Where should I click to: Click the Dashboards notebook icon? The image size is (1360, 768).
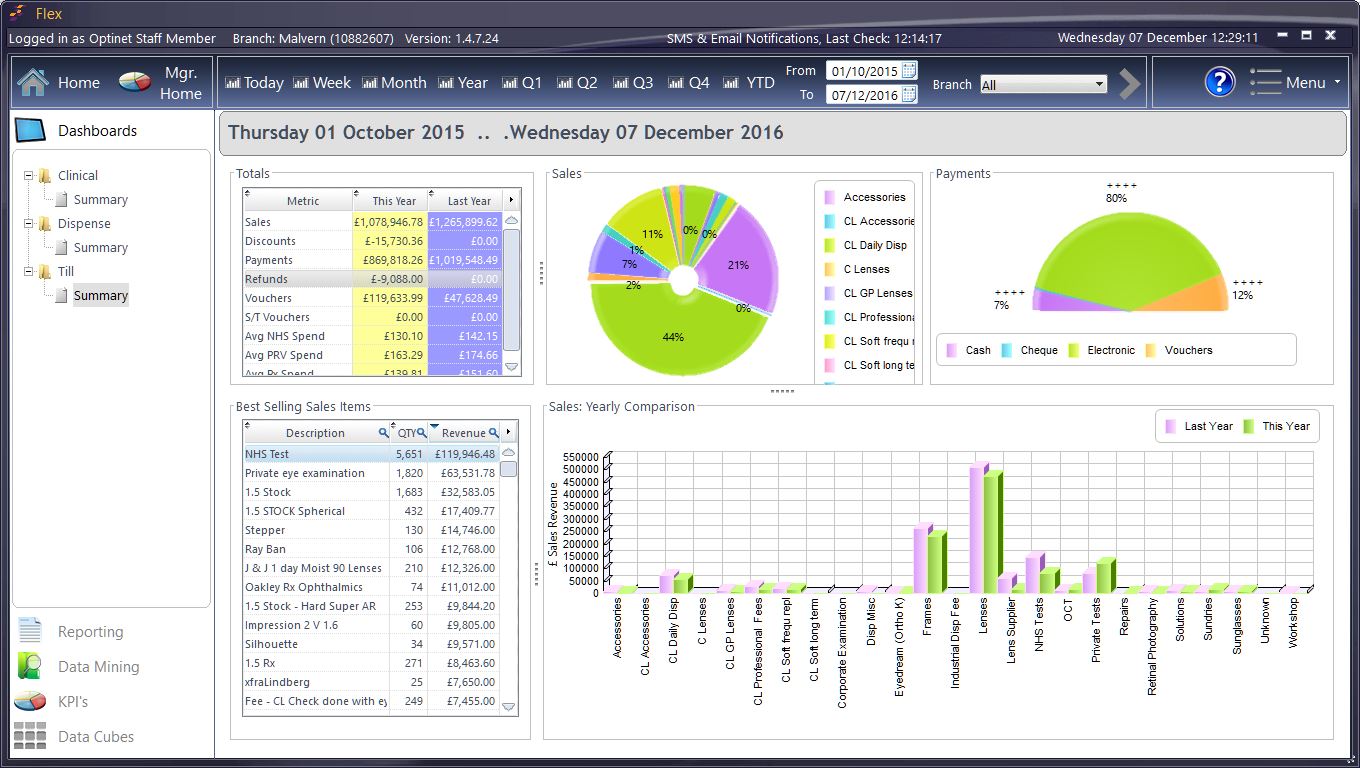[30, 129]
